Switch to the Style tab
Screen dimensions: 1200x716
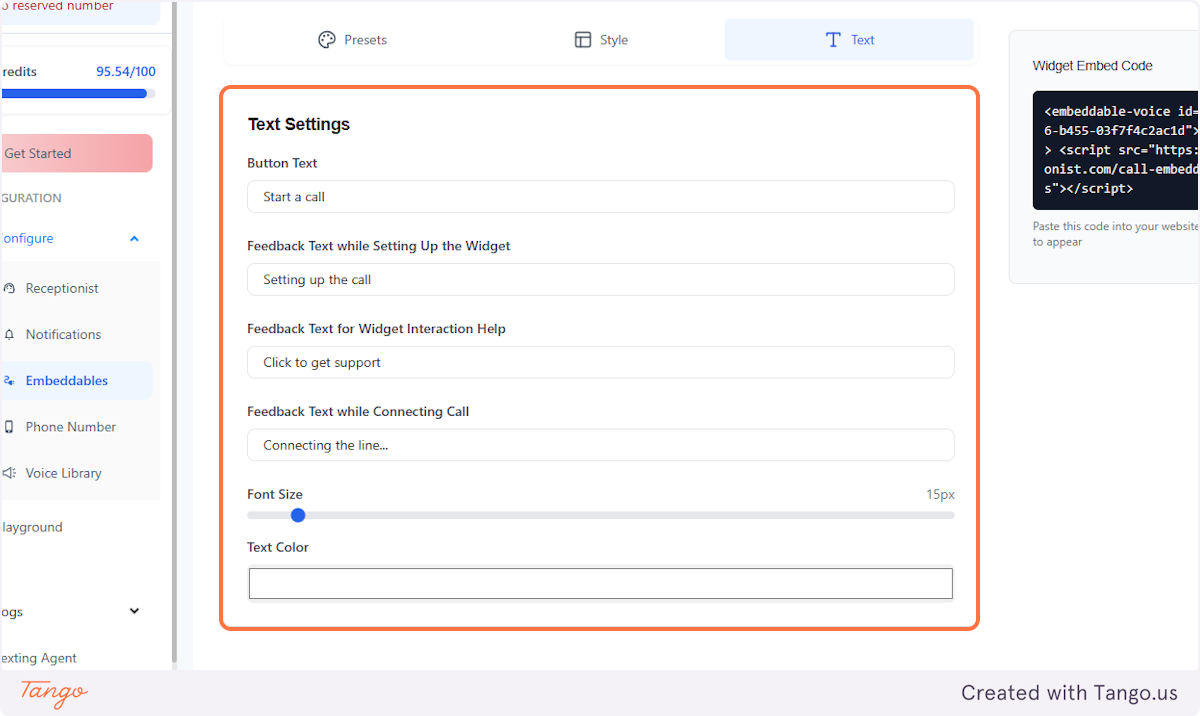pos(600,39)
